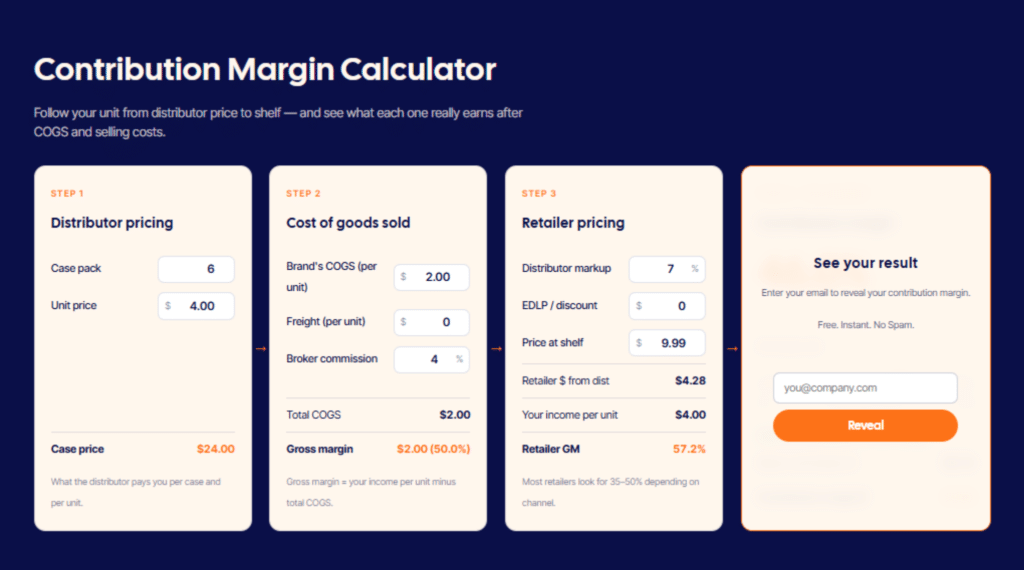
Task: Click the dollar sign in the Freight field
Action: 404,322
